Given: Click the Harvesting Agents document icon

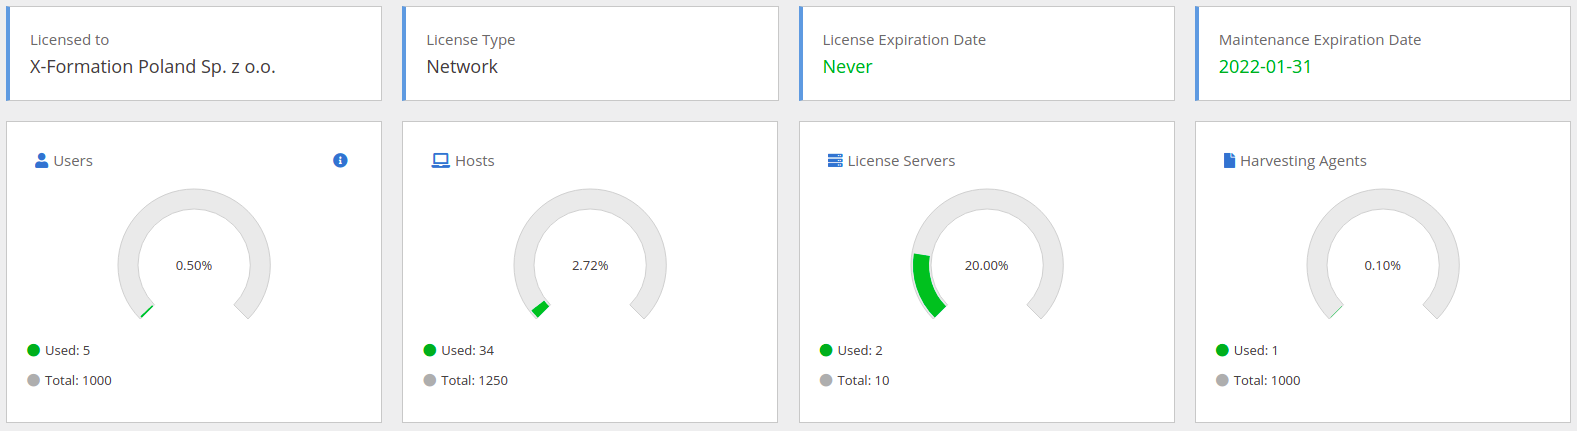Looking at the screenshot, I should [x=1229, y=160].
